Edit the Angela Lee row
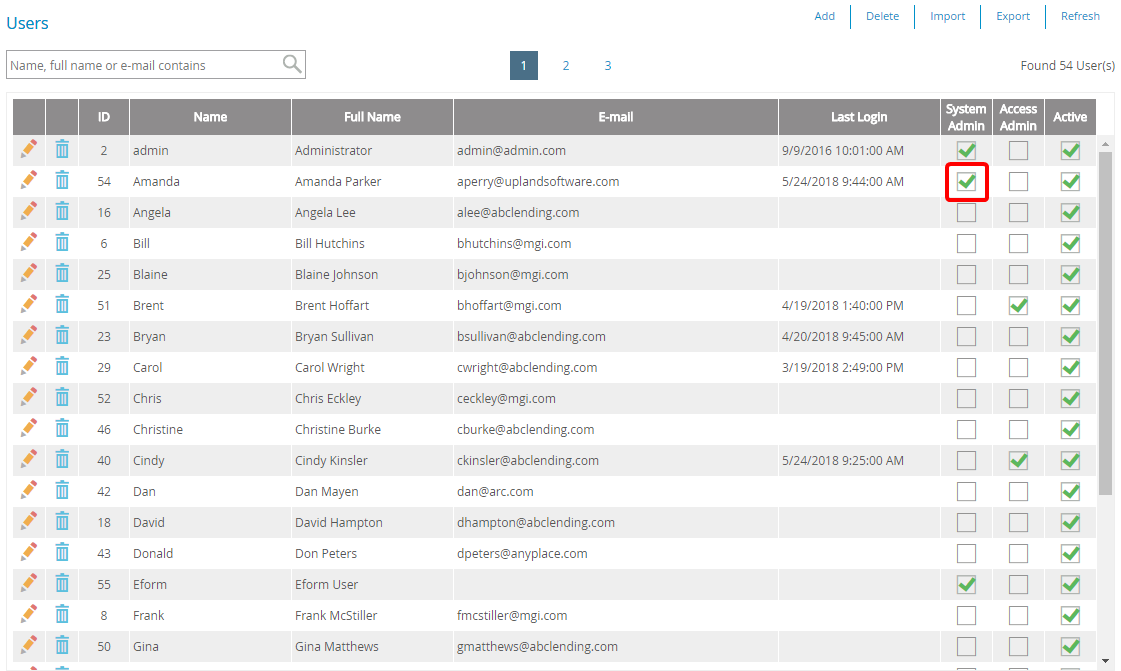The width and height of the screenshot is (1121, 671). [x=29, y=212]
